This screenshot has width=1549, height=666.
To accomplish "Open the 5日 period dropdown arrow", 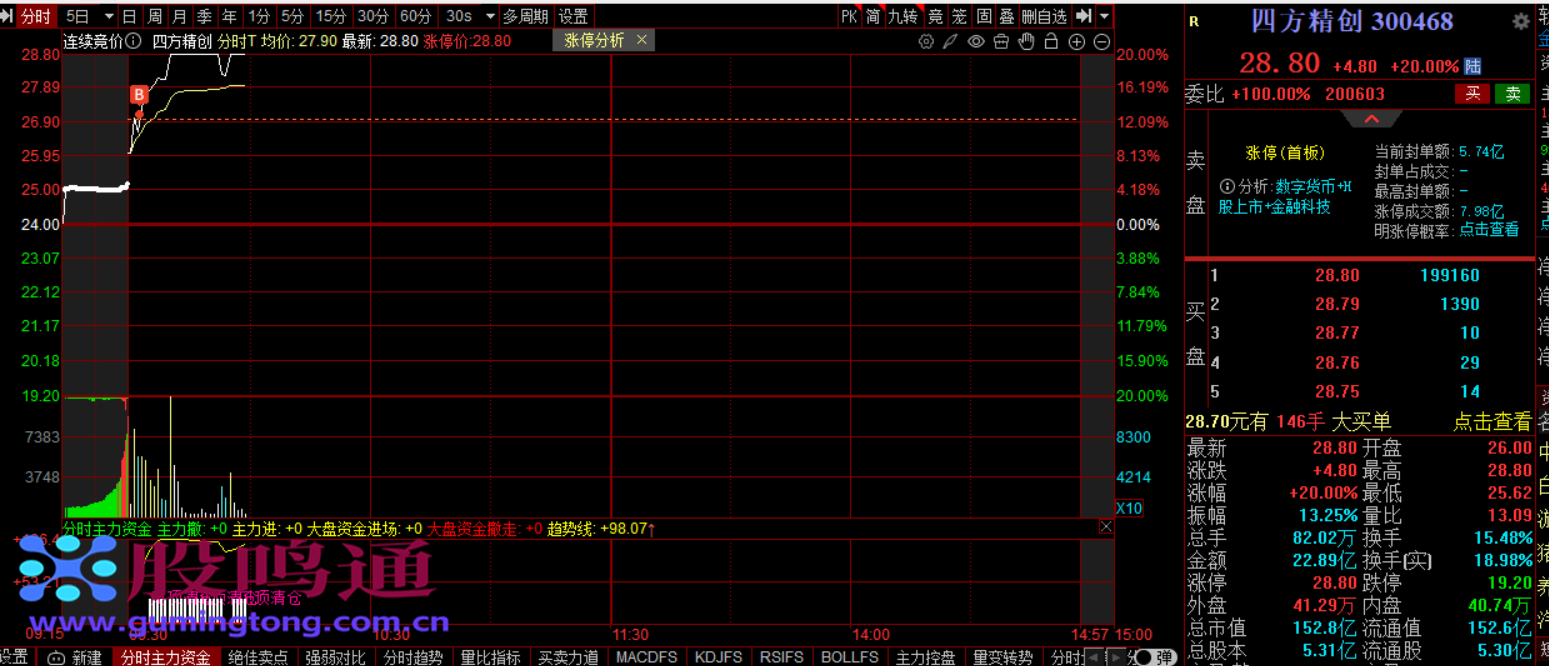I will pyautogui.click(x=108, y=16).
